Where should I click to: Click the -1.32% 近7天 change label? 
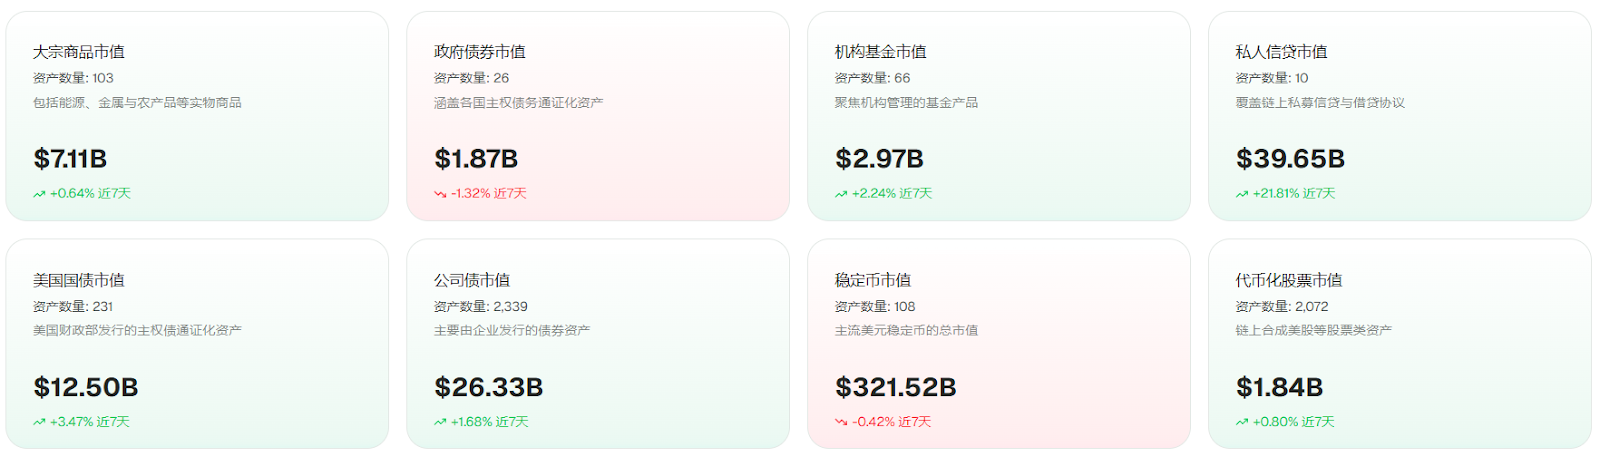point(489,194)
